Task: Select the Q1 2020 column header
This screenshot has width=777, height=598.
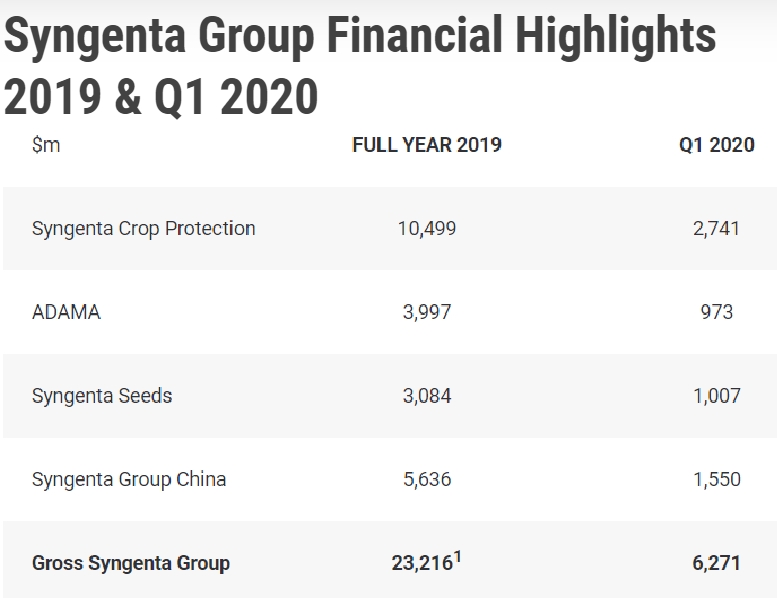Action: (717, 145)
